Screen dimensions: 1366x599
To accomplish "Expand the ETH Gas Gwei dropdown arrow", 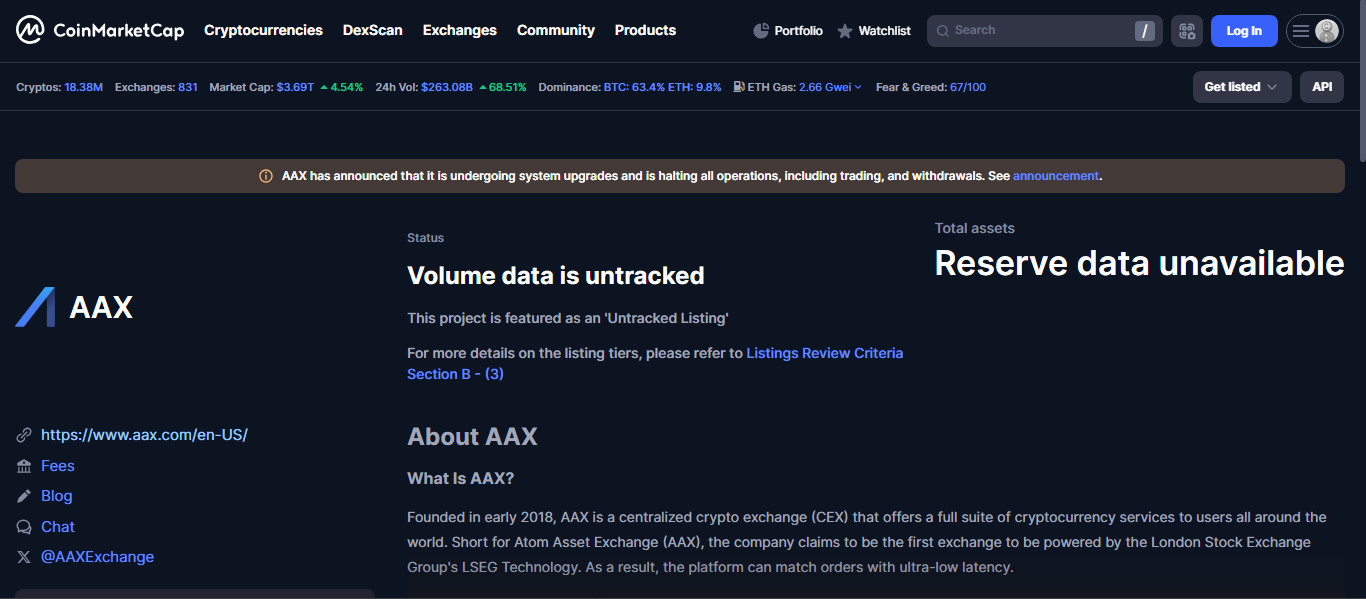I will (858, 88).
